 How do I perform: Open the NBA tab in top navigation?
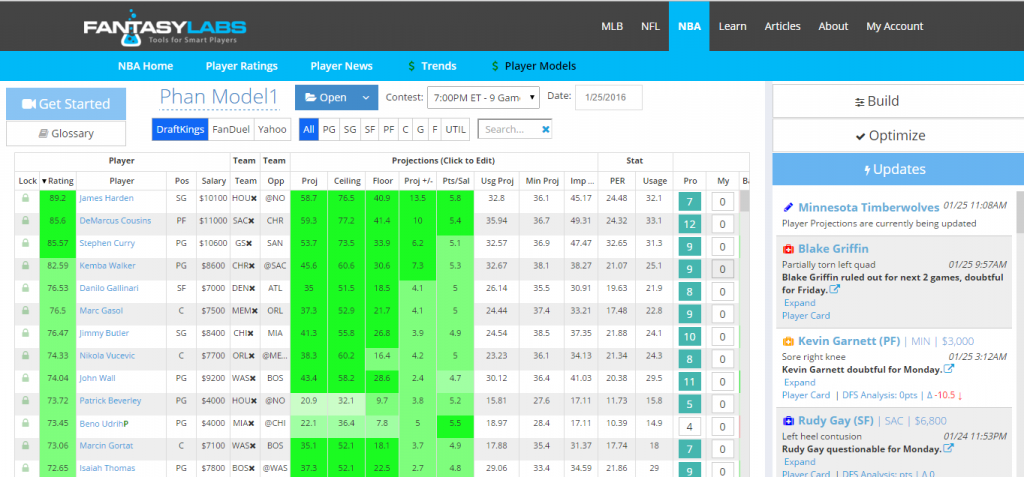point(689,26)
